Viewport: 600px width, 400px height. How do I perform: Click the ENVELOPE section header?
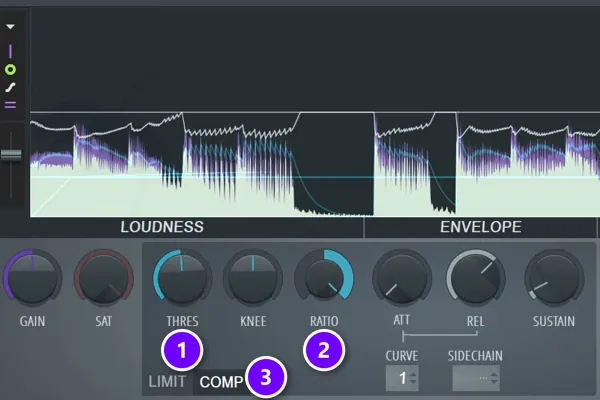point(481,227)
